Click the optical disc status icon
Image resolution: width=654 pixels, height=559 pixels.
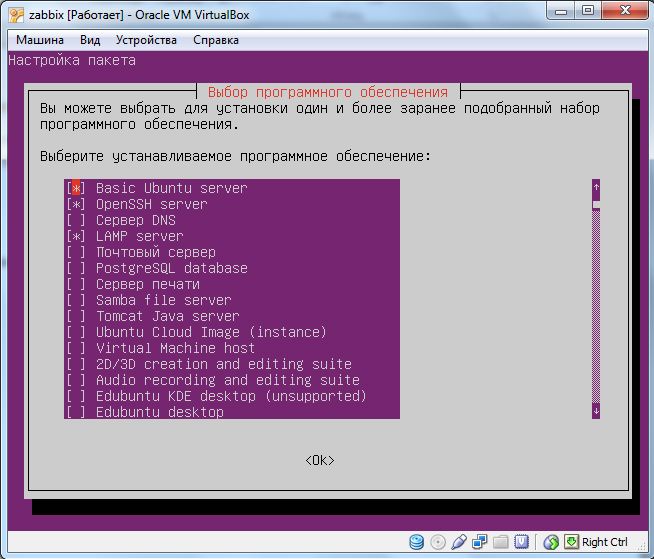(438, 542)
